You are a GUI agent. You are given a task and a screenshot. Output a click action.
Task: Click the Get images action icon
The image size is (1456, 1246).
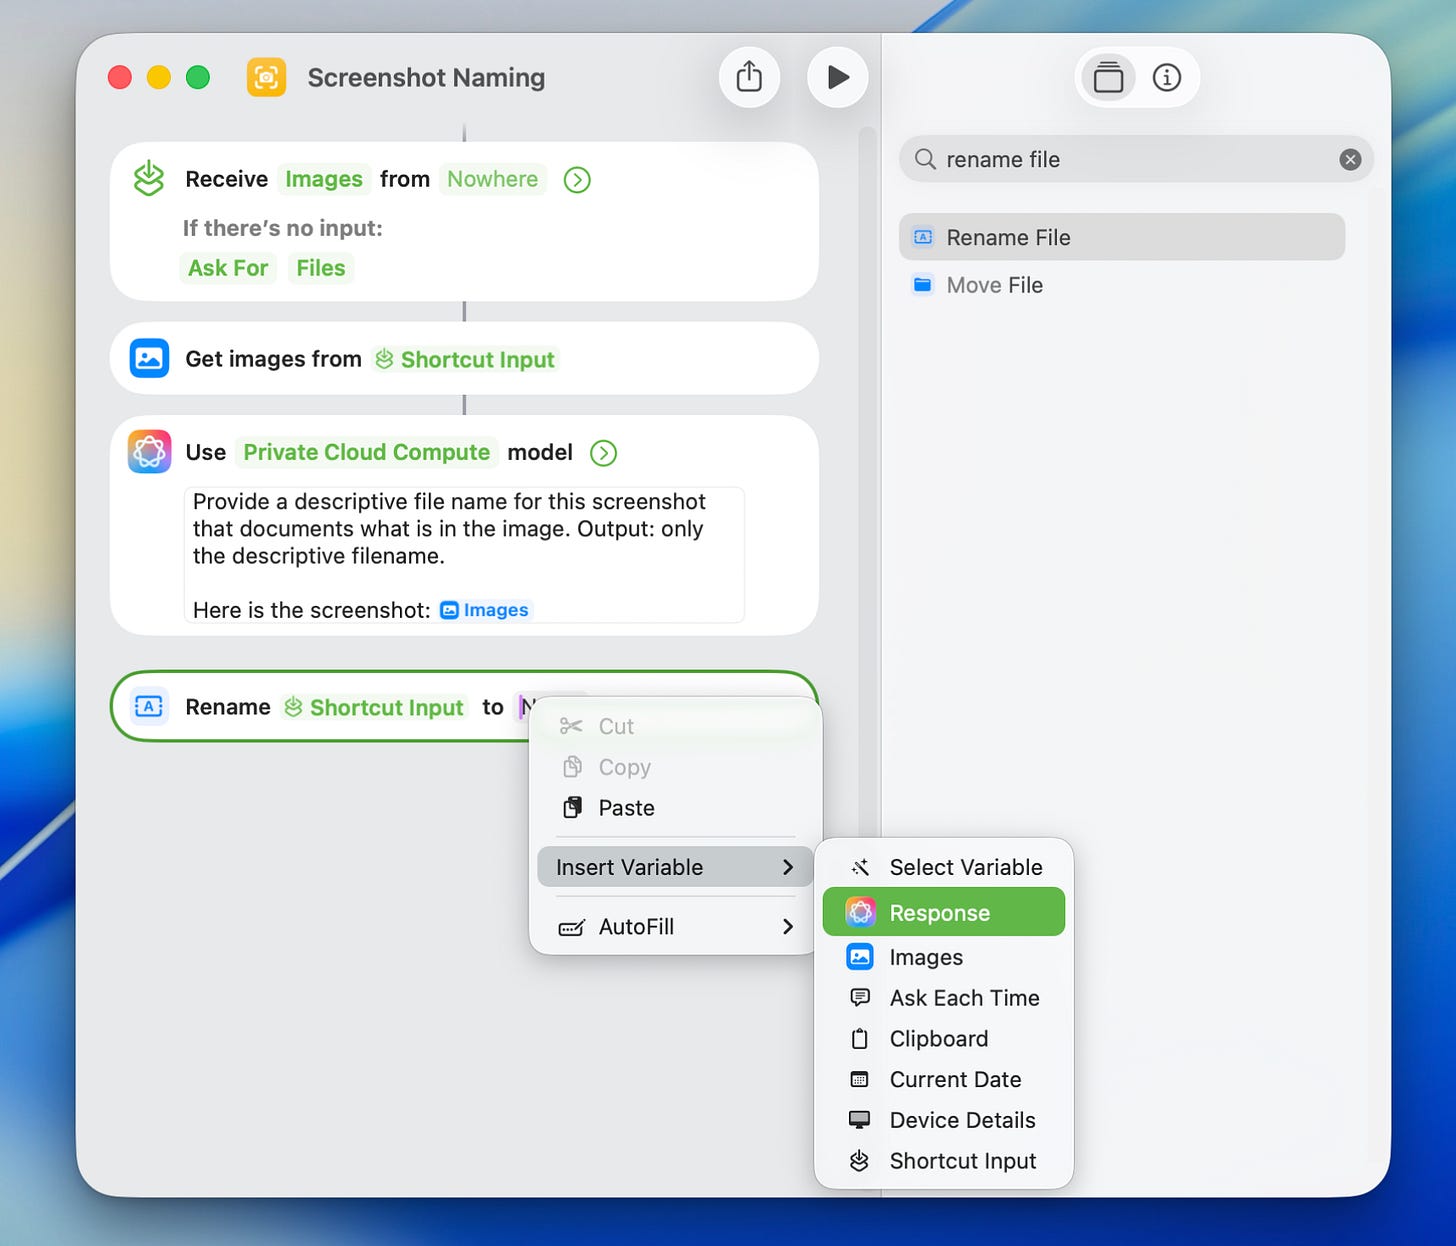[x=149, y=358]
